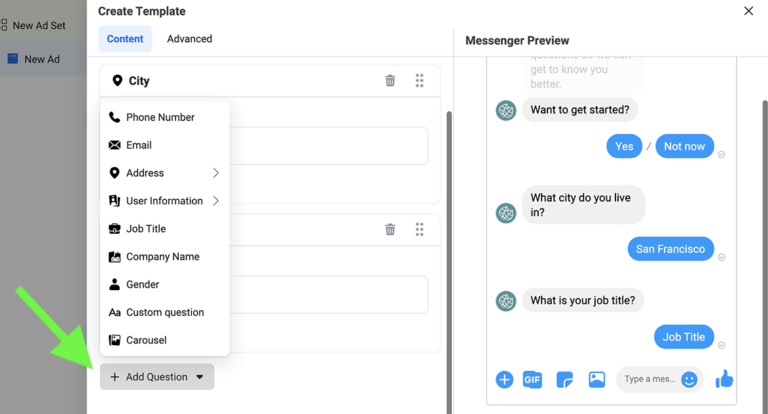Select Gender question type
Viewport: 768px width, 414px height.
point(165,285)
